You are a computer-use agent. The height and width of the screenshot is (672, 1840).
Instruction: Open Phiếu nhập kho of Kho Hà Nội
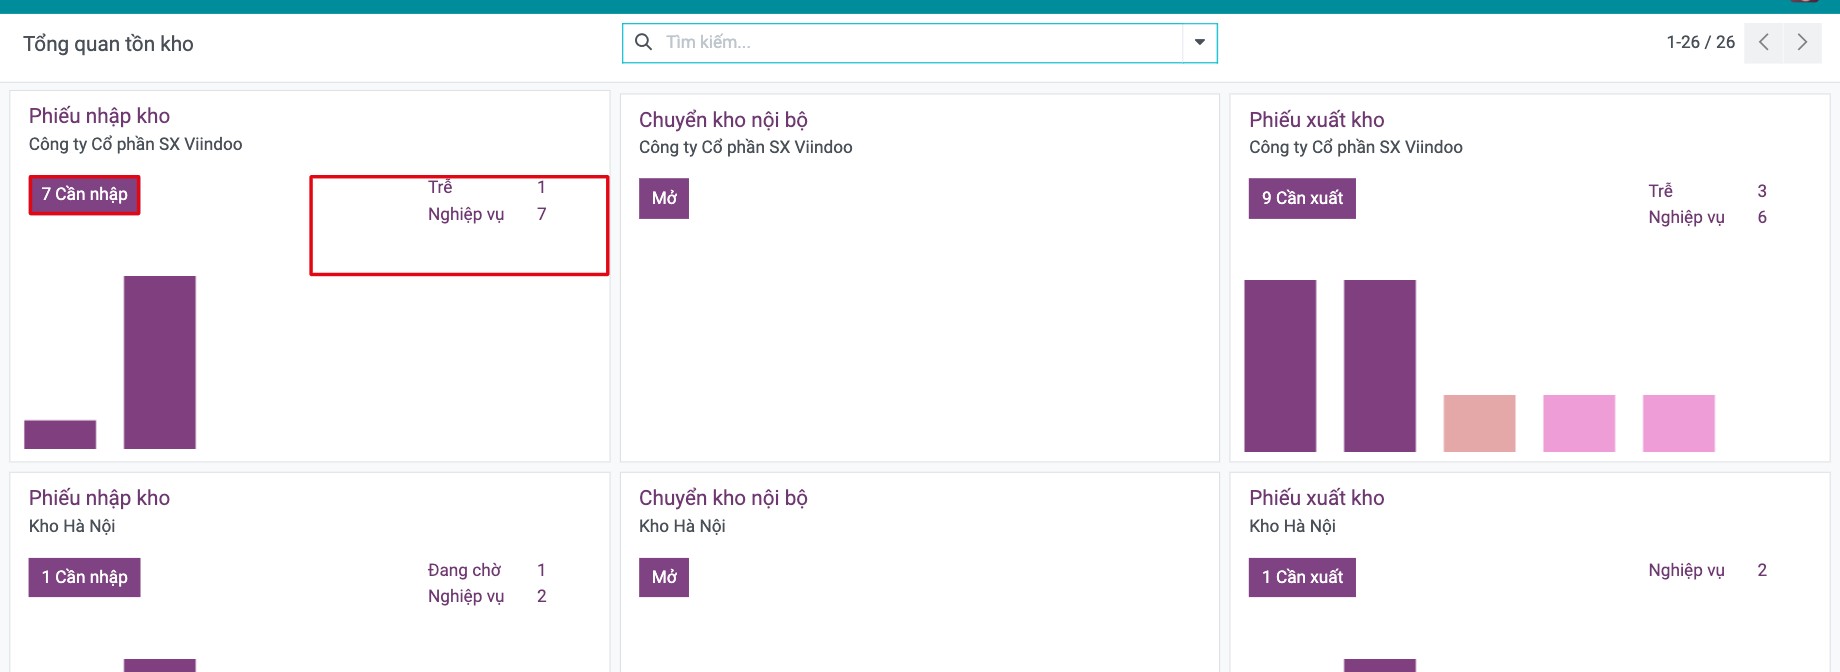click(x=99, y=498)
